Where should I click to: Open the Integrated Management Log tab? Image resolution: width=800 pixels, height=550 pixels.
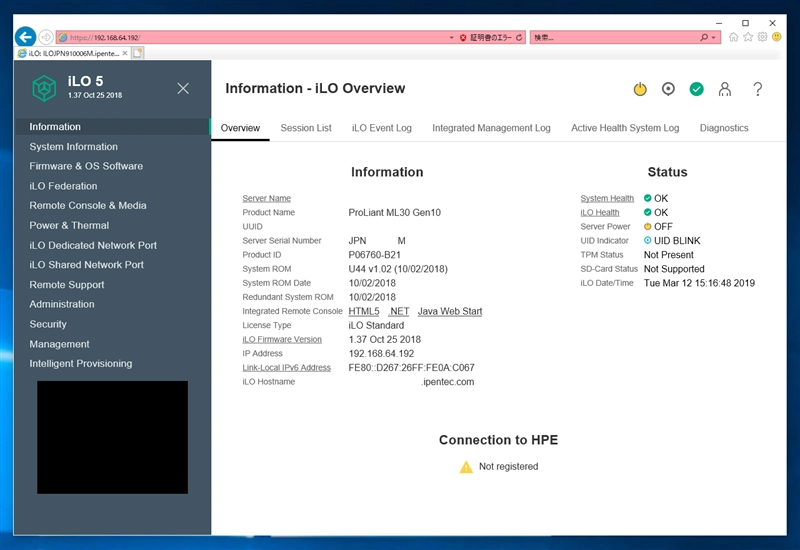click(491, 128)
